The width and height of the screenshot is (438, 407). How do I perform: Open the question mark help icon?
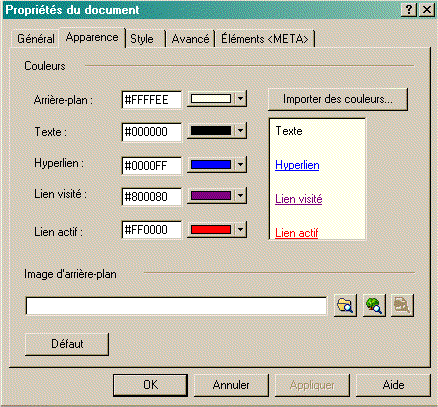[409, 10]
